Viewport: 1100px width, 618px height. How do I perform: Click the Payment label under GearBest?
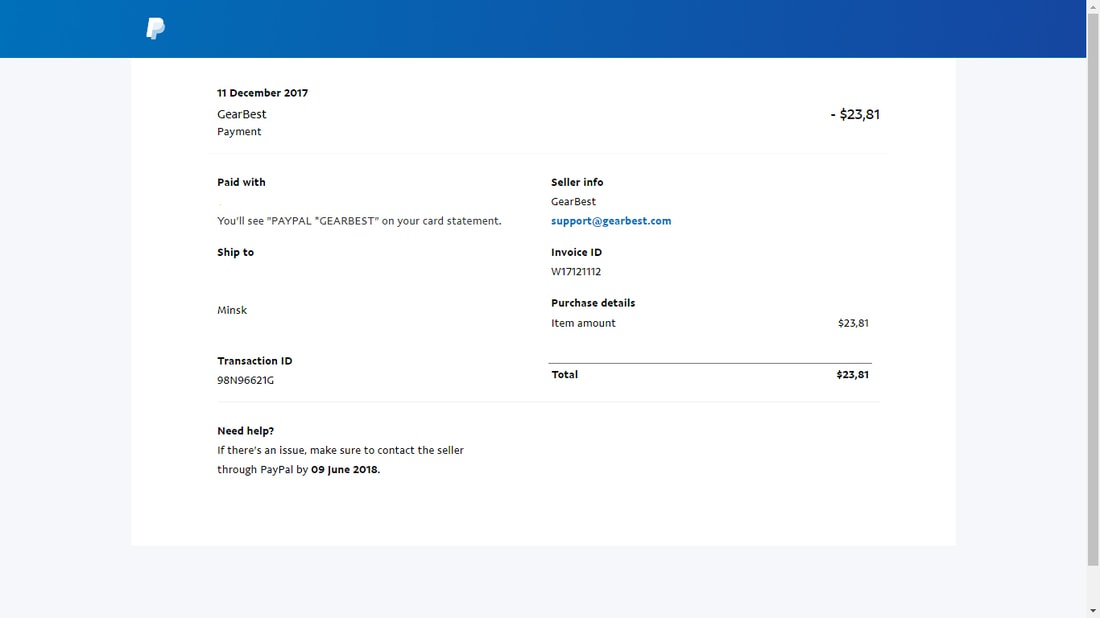(239, 132)
